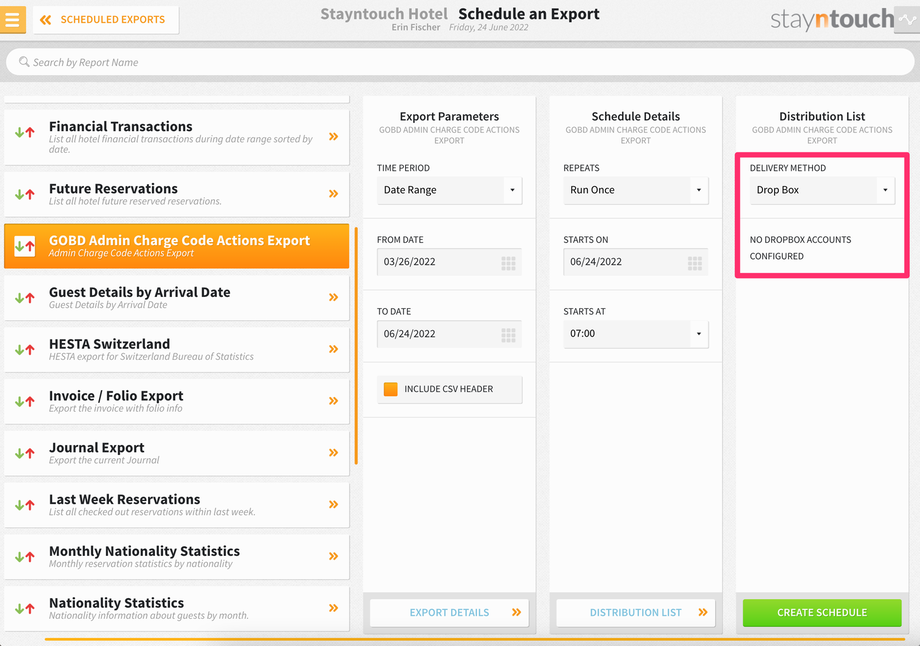Click the orange report list scrollbar

click(x=356, y=346)
